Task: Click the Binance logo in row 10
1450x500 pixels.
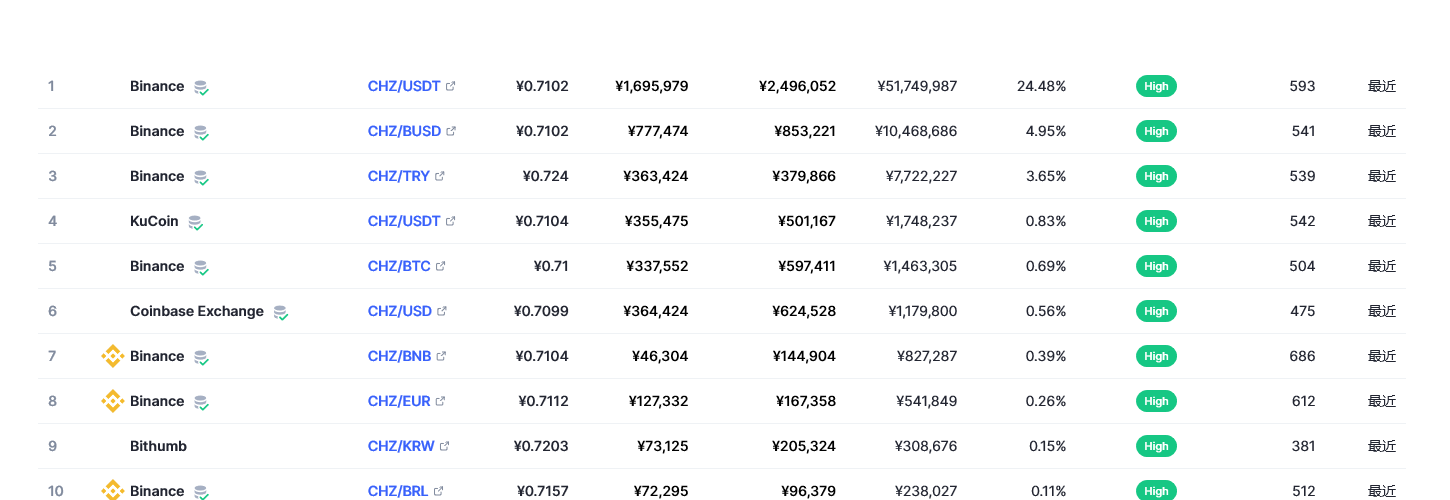Action: (112, 490)
